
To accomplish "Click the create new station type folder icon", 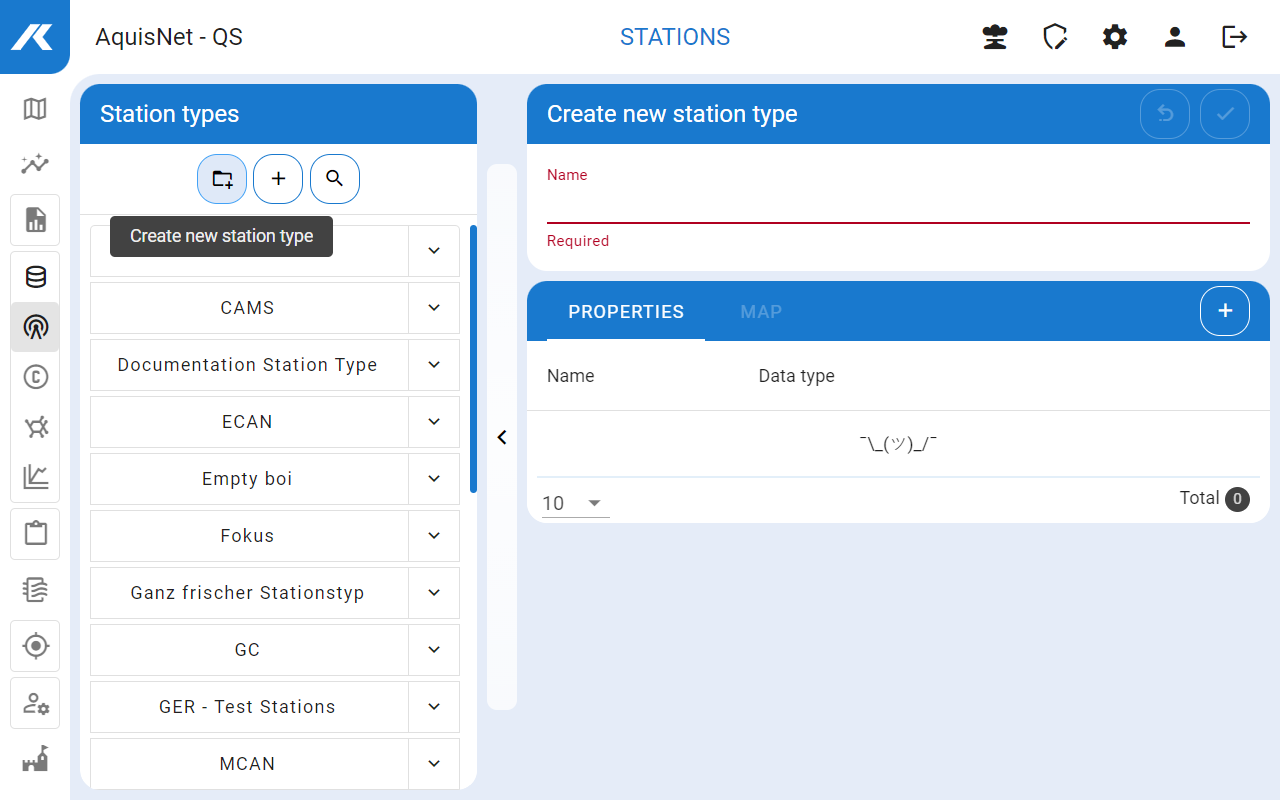I will click(222, 179).
